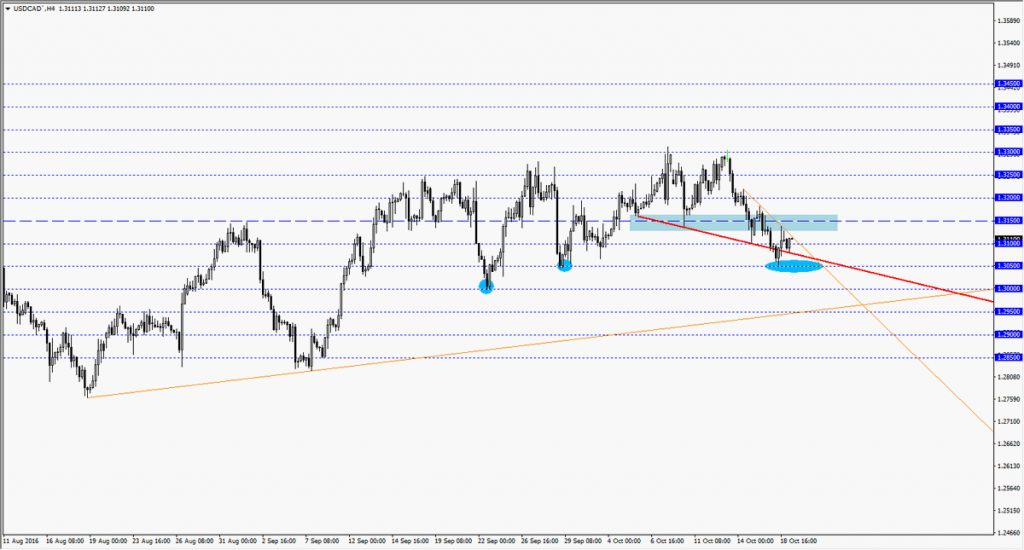Click the 1.28500 horizontal line price label
This screenshot has width=1024, height=550.
click(1008, 357)
